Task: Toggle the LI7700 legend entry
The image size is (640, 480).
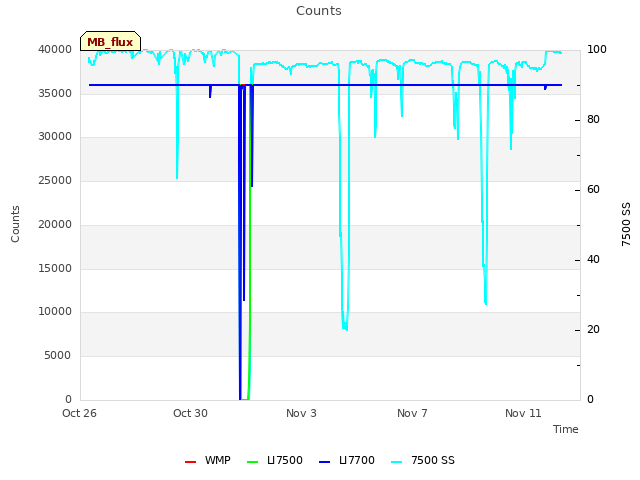Action: point(347,460)
